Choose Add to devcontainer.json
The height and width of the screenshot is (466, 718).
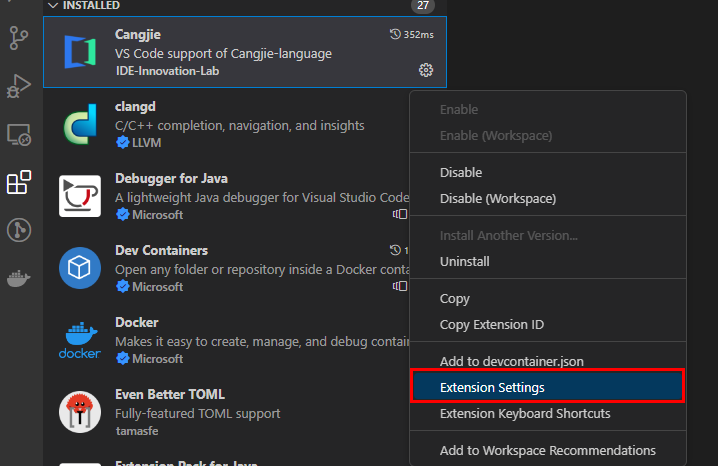coord(511,361)
